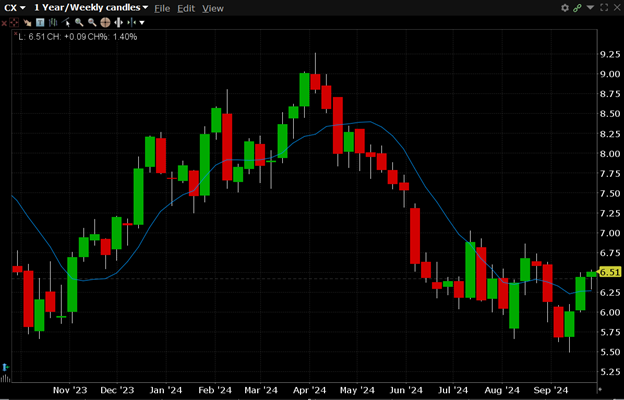The image size is (624, 400).
Task: Click the Jan '24 time axis label
Action: [166, 390]
